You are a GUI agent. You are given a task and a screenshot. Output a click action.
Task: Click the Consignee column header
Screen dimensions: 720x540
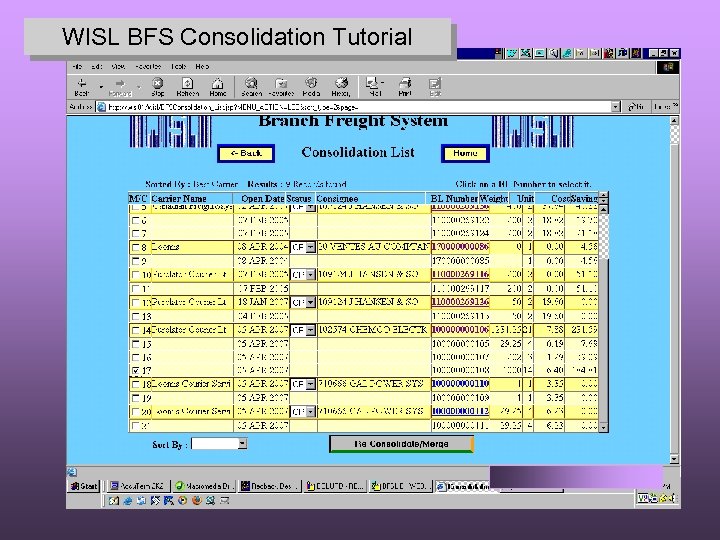click(337, 198)
